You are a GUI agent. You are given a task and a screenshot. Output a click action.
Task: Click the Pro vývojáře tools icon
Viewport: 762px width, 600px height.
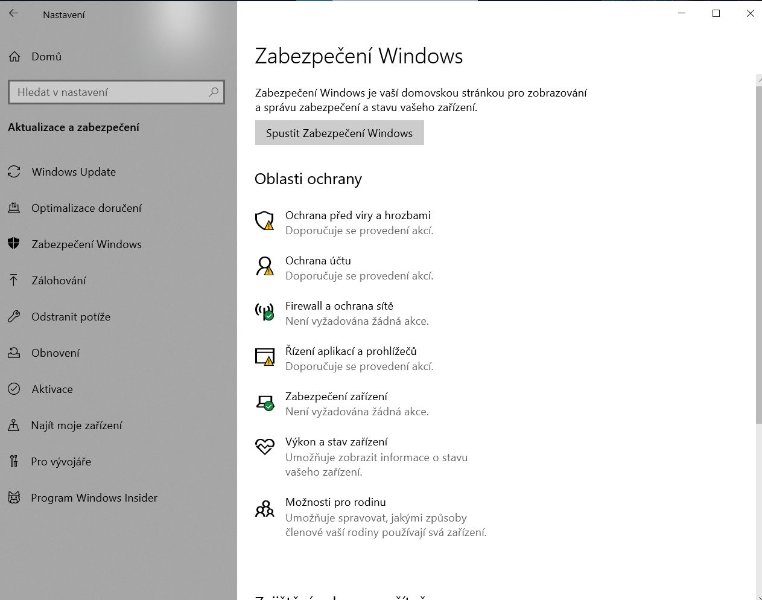[14, 462]
